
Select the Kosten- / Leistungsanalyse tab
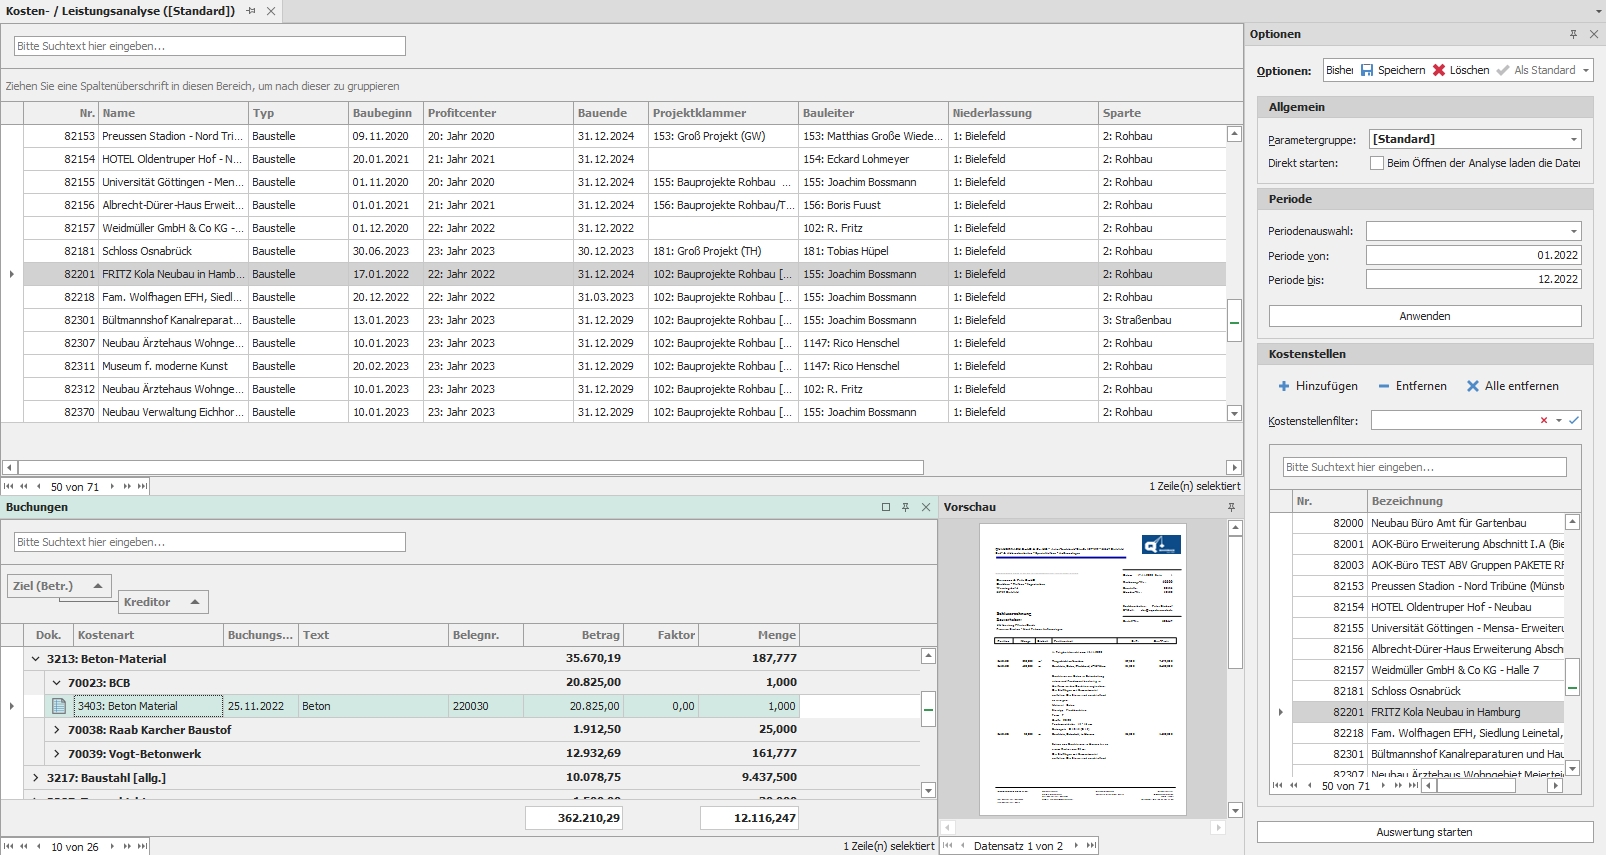click(x=120, y=11)
